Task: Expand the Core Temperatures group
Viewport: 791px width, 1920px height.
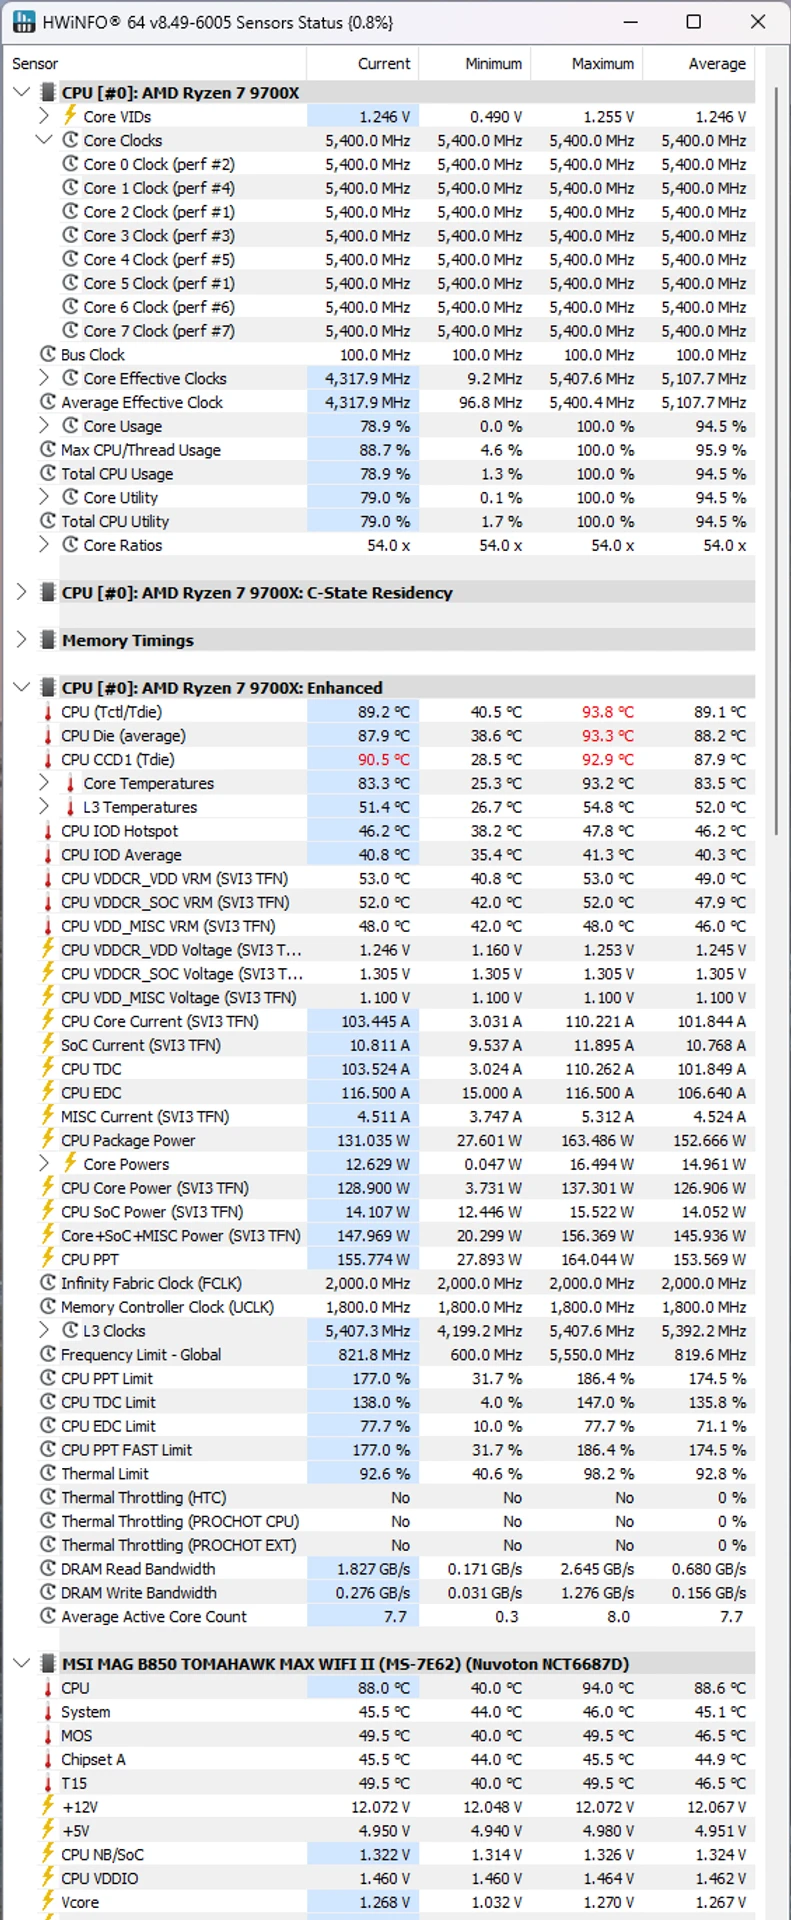Action: pyautogui.click(x=43, y=783)
